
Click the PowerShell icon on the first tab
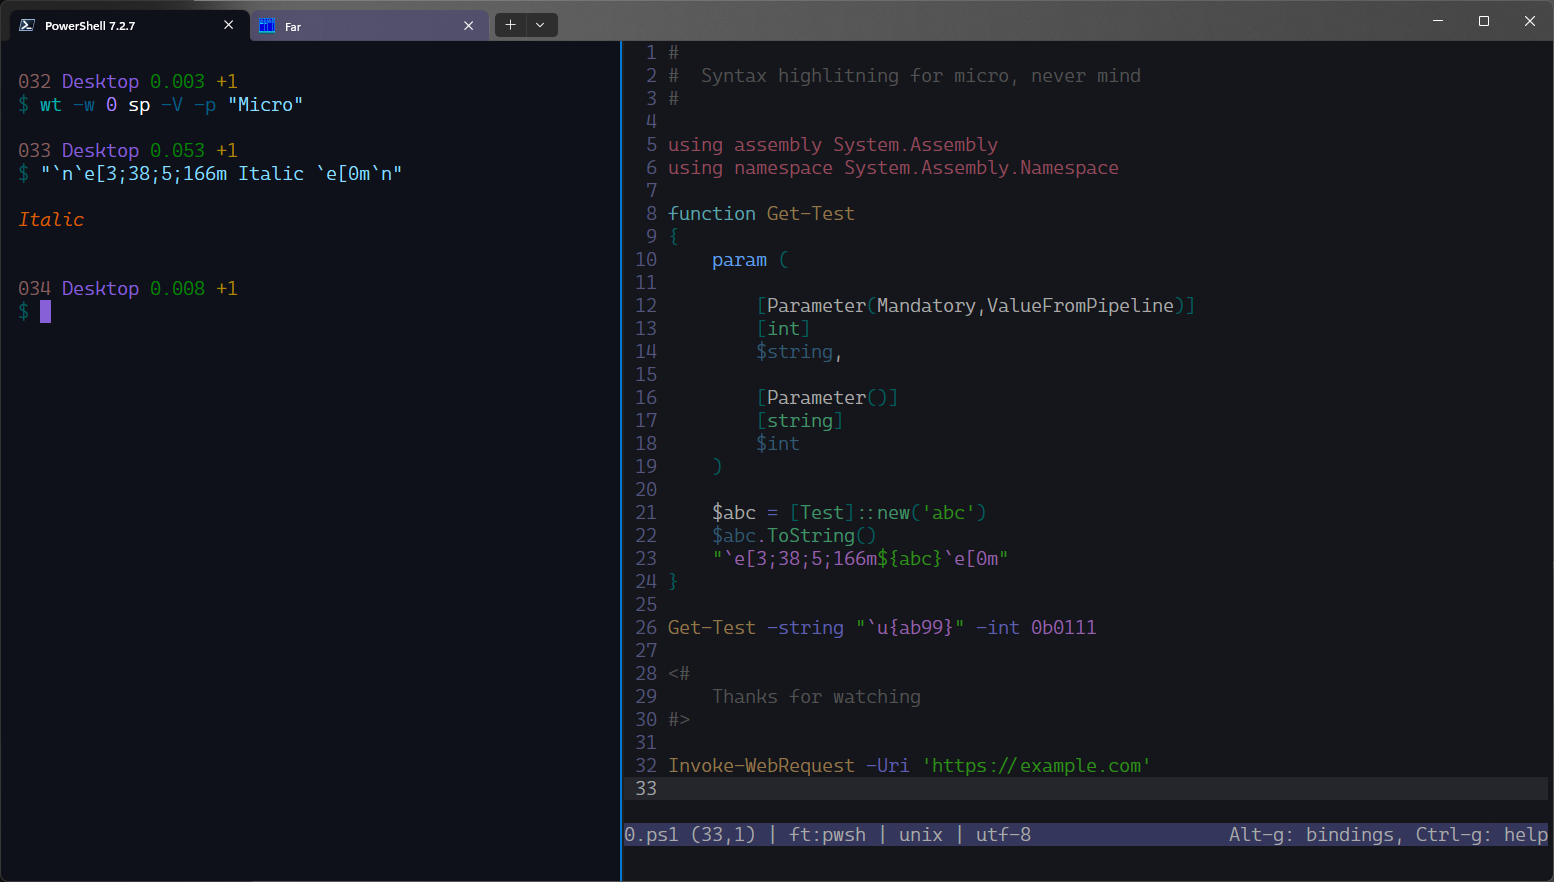pyautogui.click(x=26, y=25)
